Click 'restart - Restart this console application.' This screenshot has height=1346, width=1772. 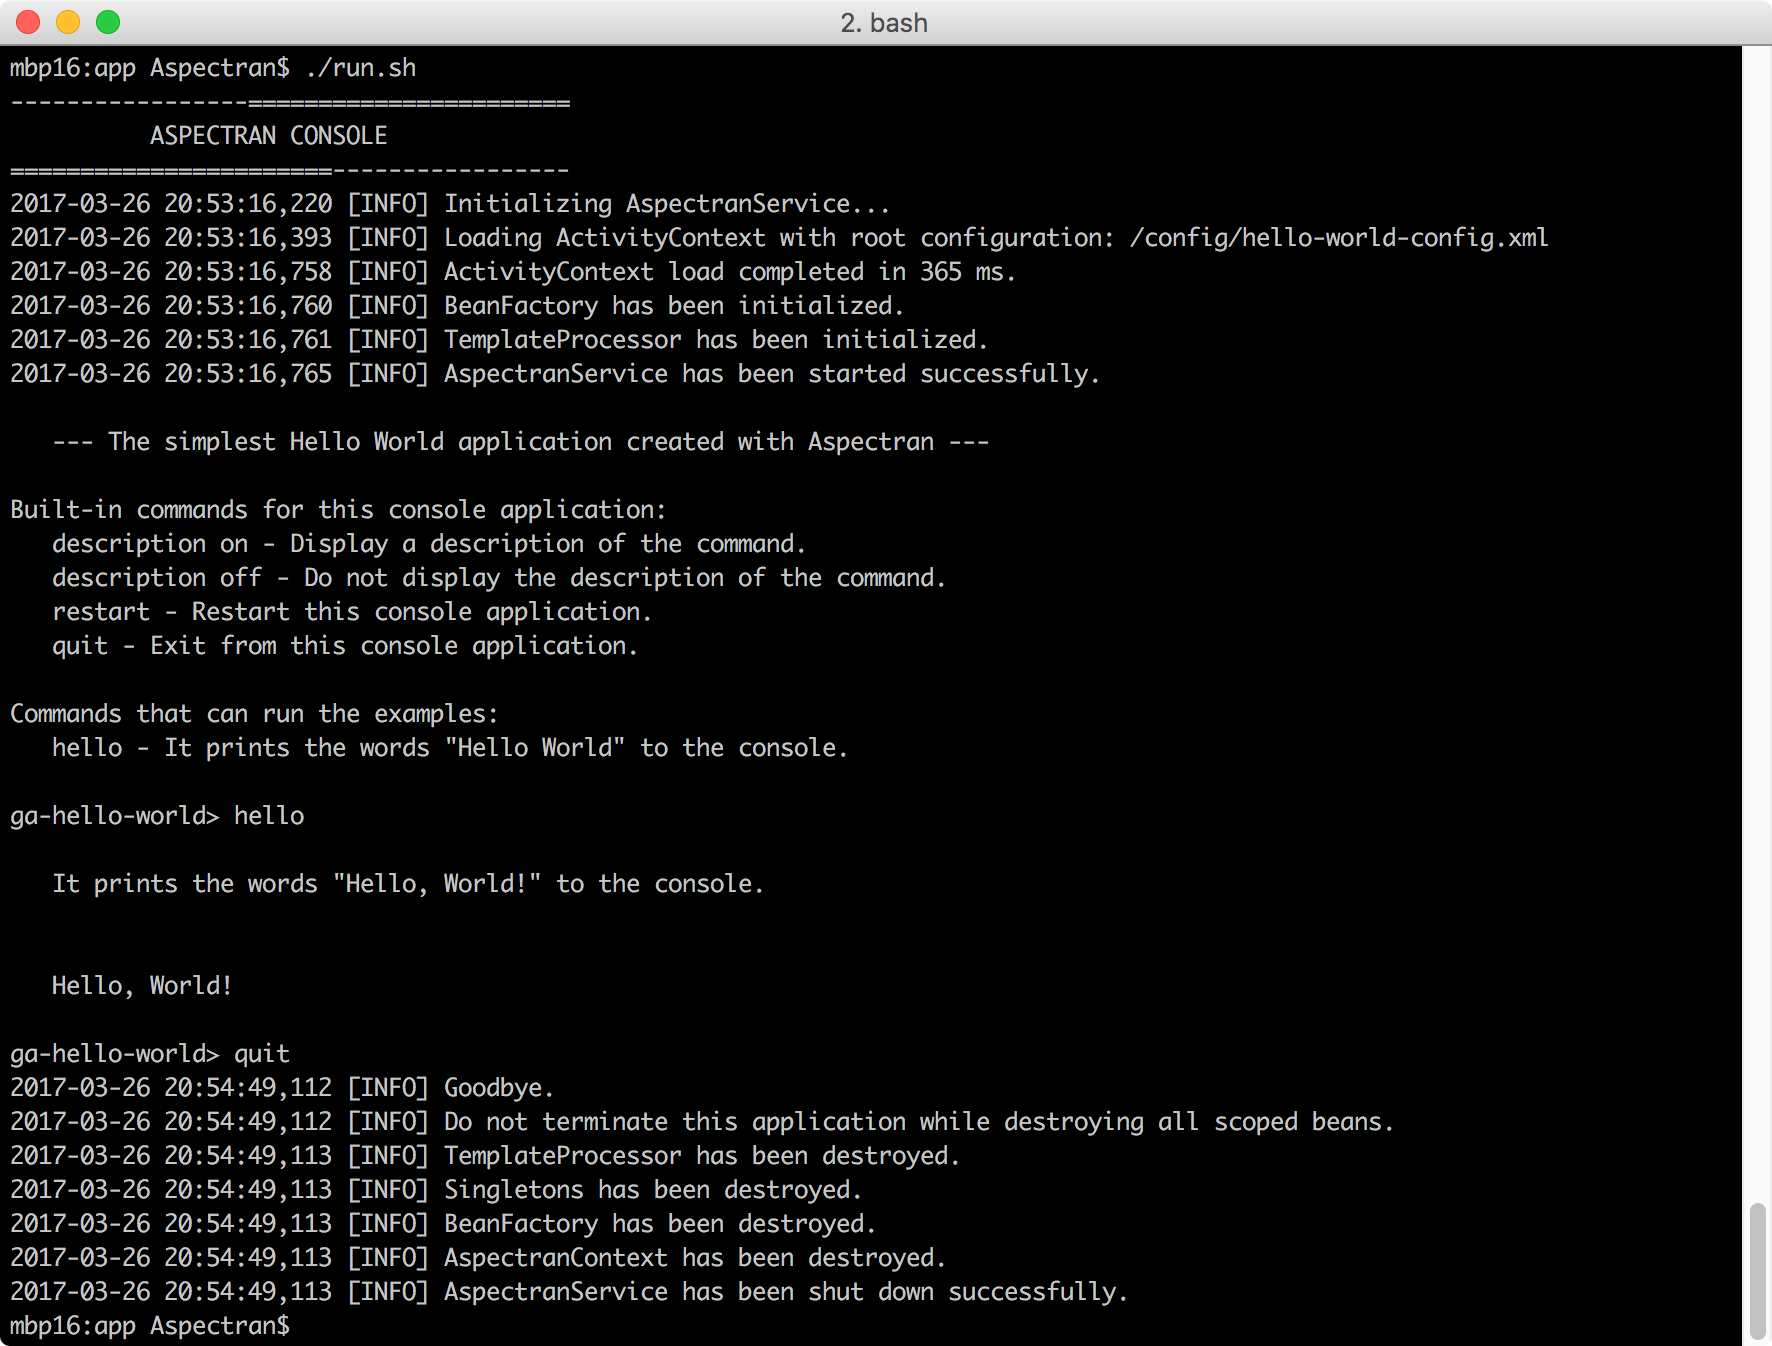click(352, 612)
